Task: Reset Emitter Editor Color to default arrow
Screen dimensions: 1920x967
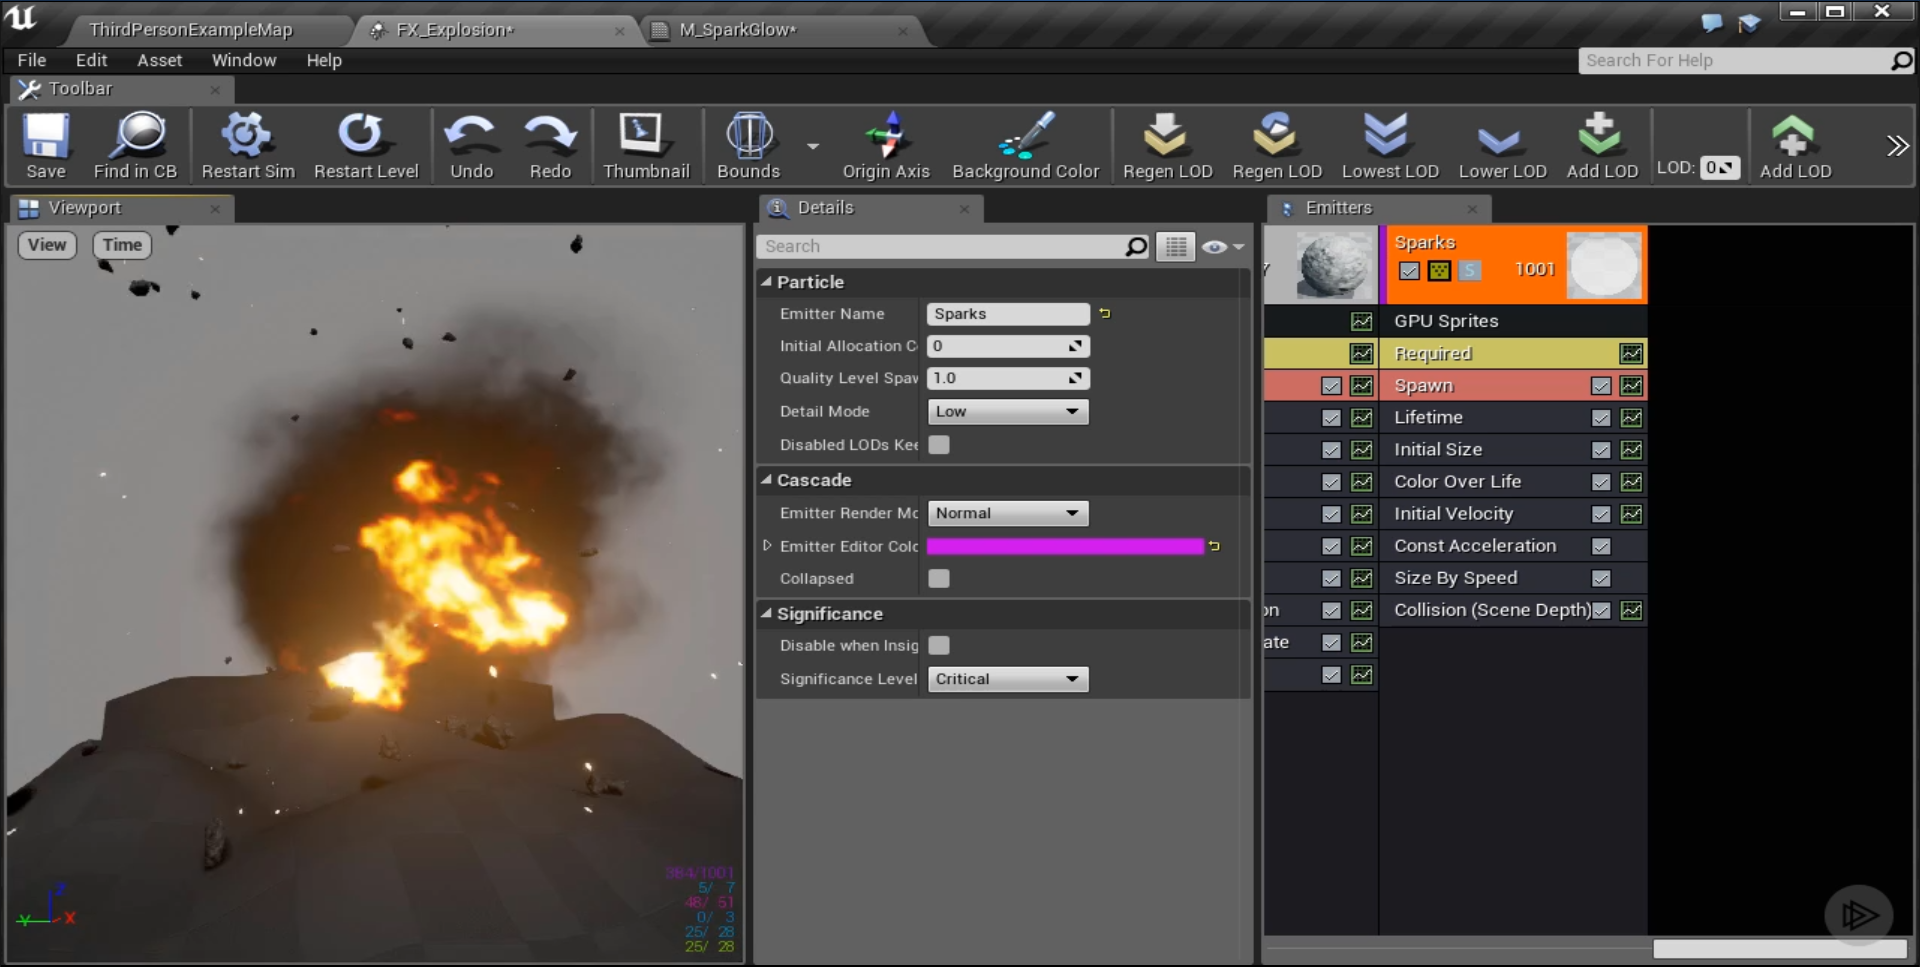Action: [x=1214, y=546]
